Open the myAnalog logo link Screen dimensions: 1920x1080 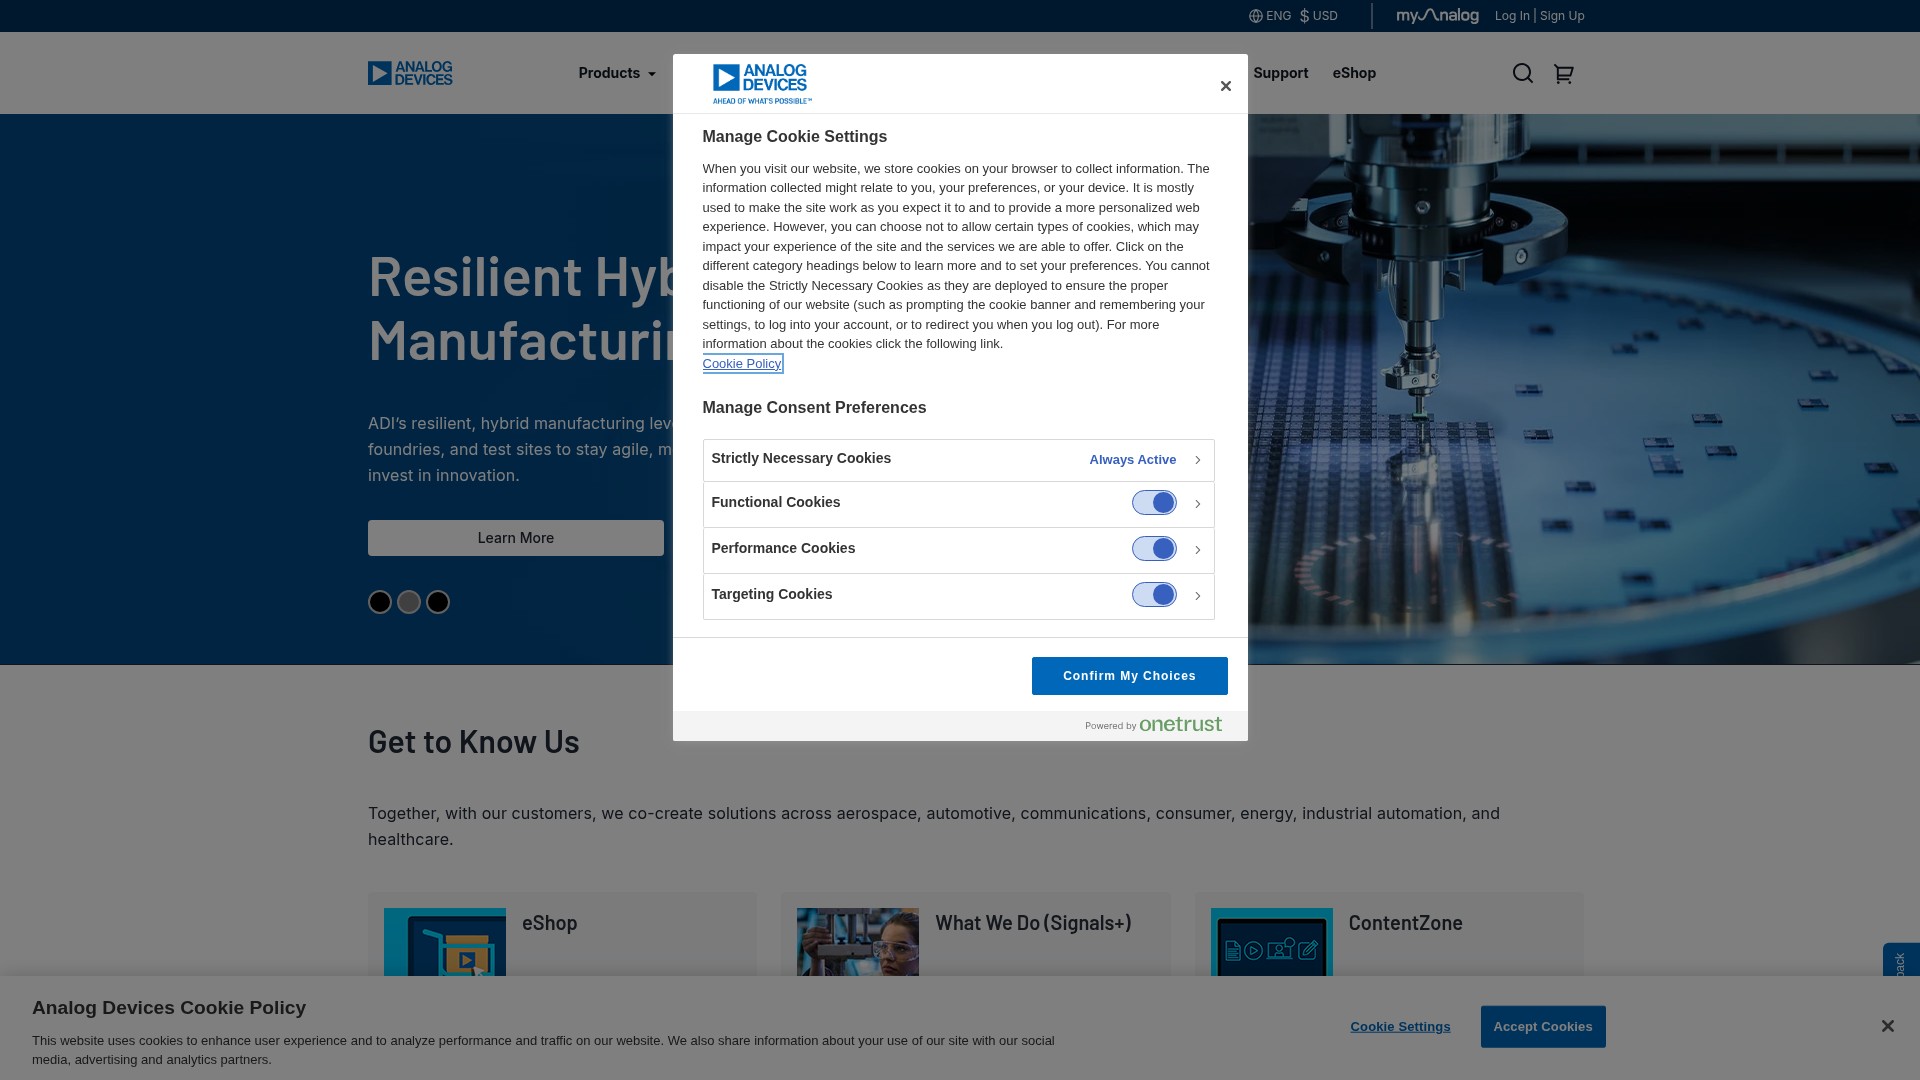pos(1437,16)
